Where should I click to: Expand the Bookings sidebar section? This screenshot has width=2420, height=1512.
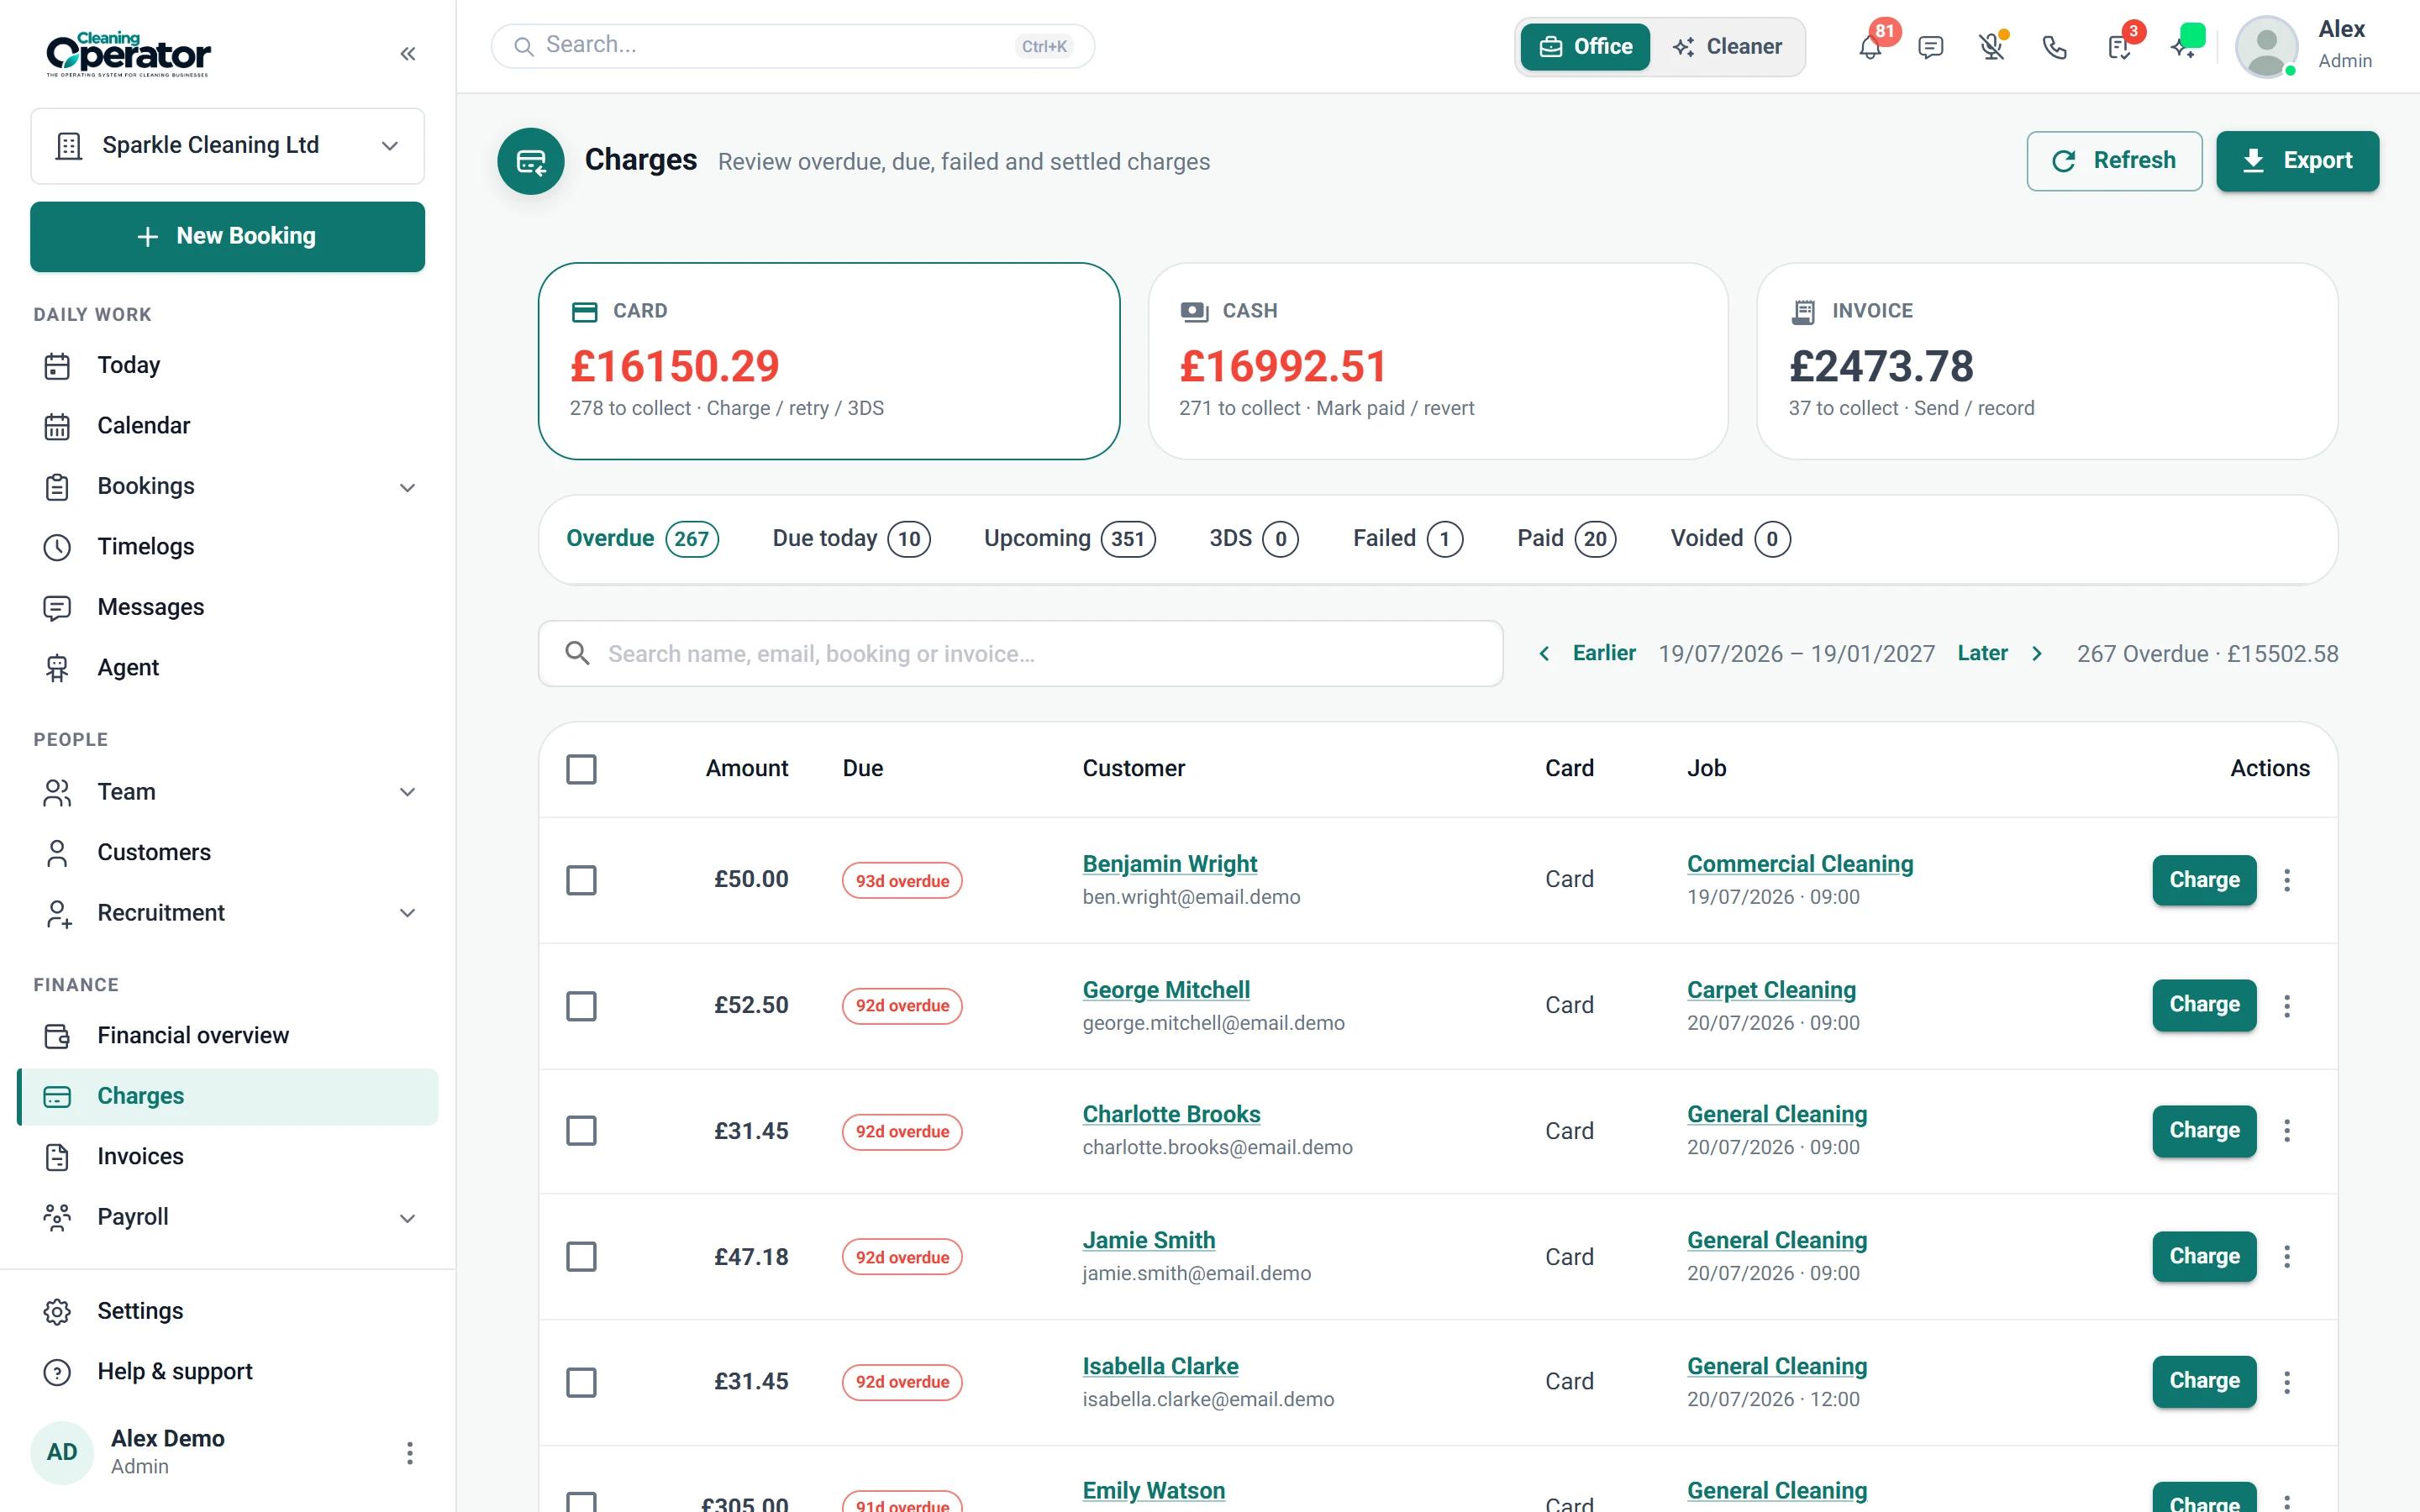pyautogui.click(x=407, y=487)
